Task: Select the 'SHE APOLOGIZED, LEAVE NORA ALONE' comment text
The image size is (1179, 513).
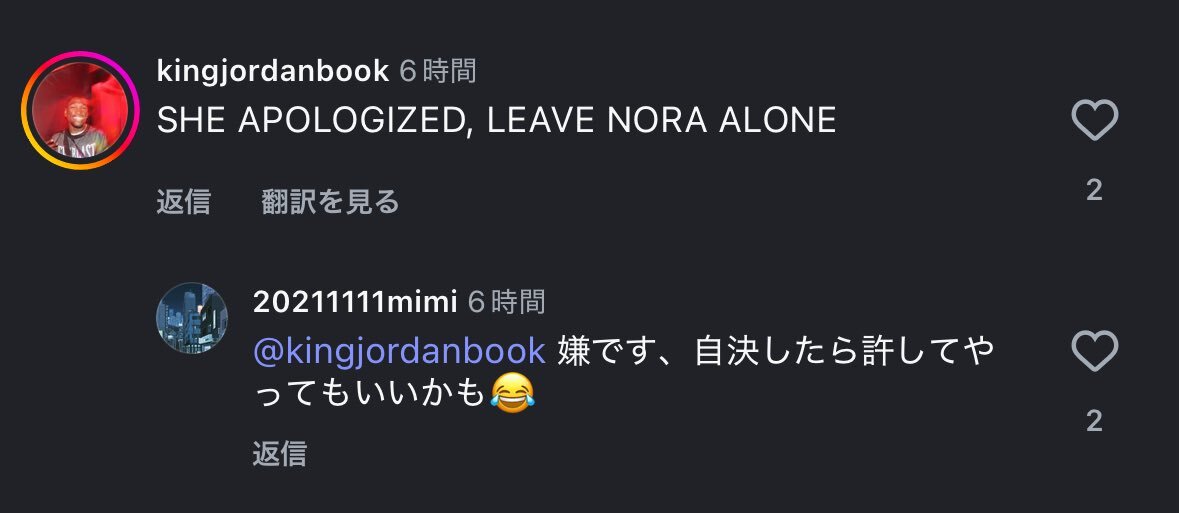Action: point(496,121)
